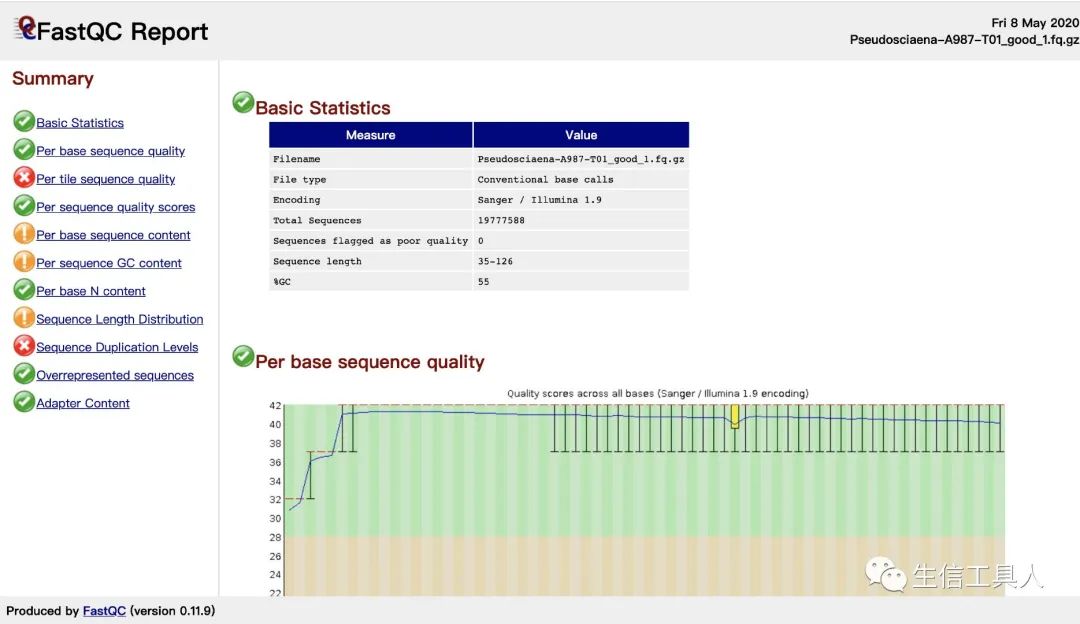Click orange warning icon beside Sequence Length Distribution
Viewport: 1080px width, 624px height.
click(x=23, y=318)
